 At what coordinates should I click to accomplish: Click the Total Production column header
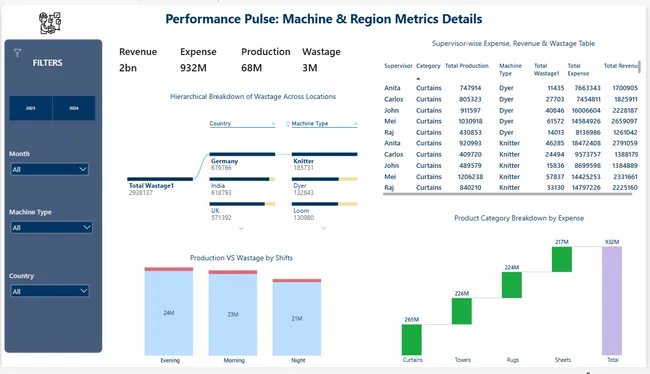467,66
